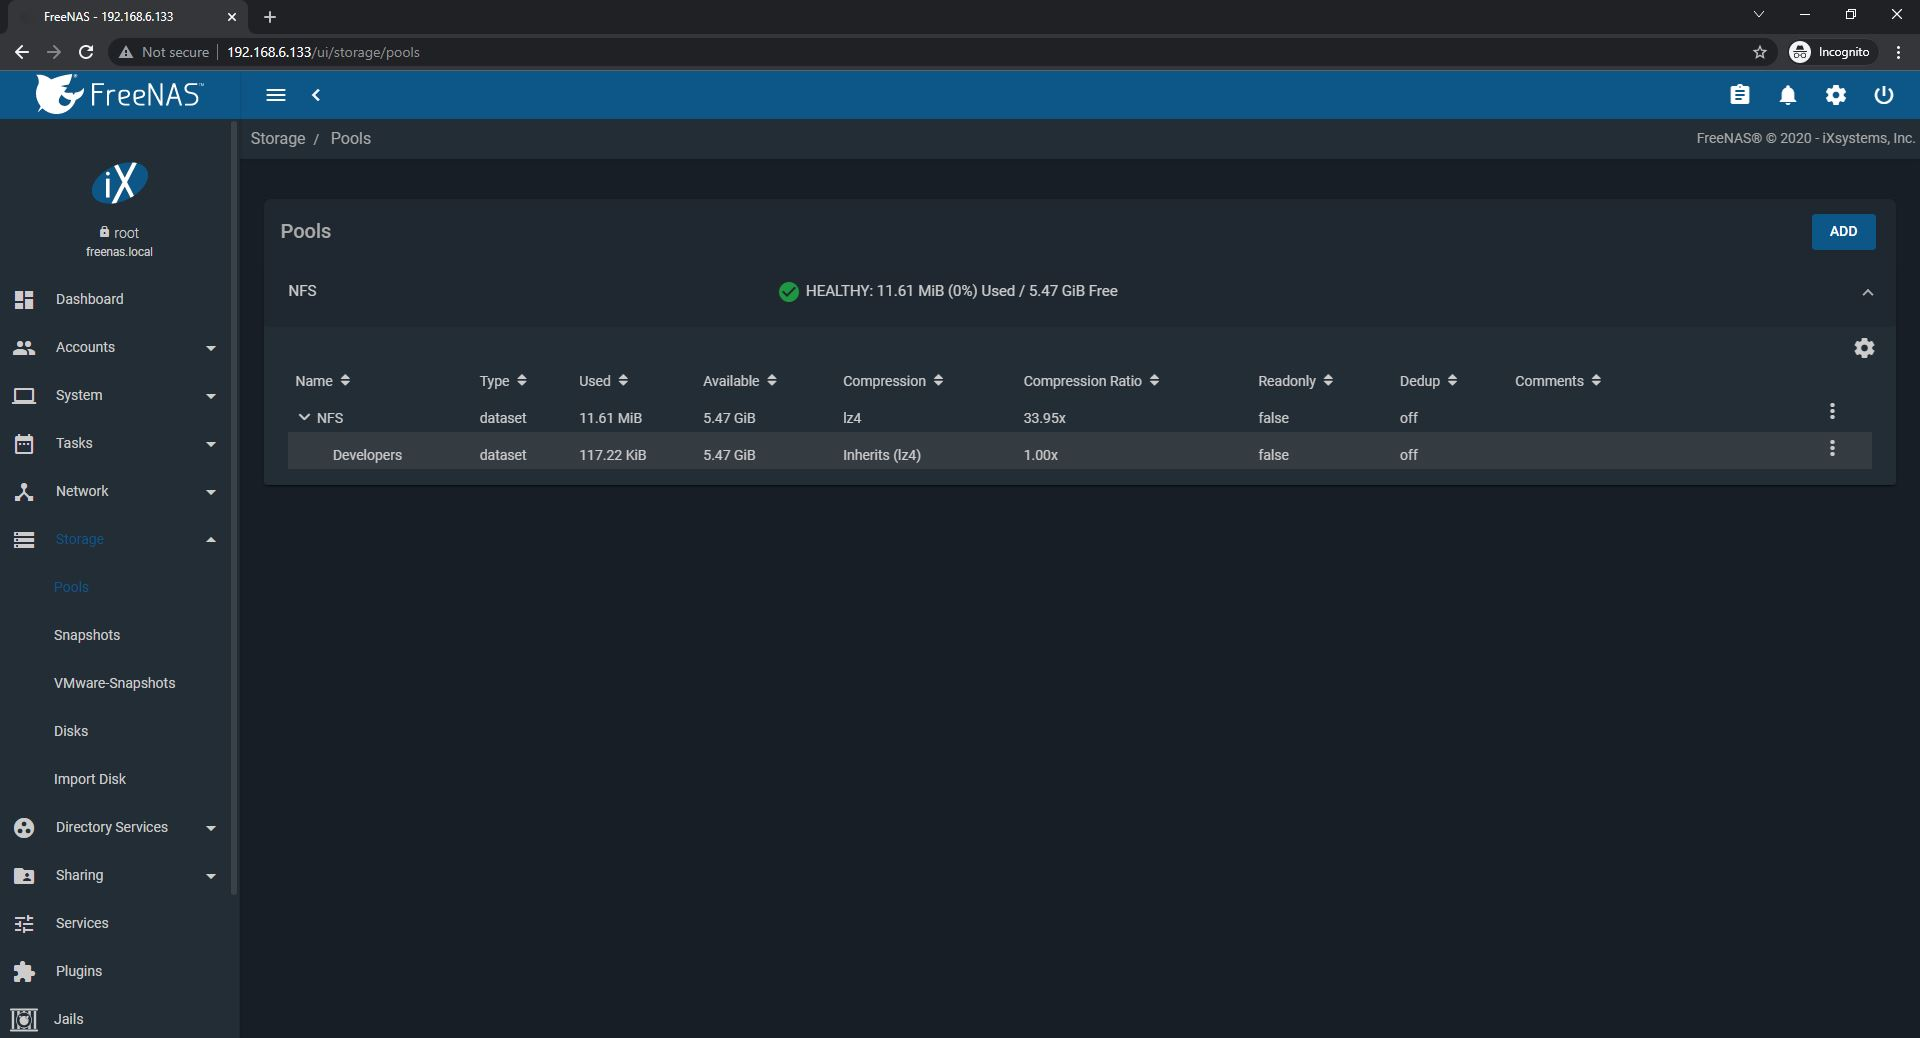Reload the browser page
Screen dimensions: 1920x1038
click(86, 52)
